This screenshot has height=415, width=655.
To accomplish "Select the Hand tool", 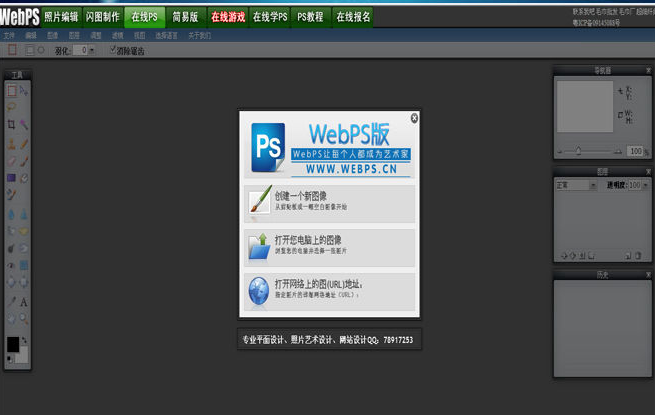I will click(11, 319).
